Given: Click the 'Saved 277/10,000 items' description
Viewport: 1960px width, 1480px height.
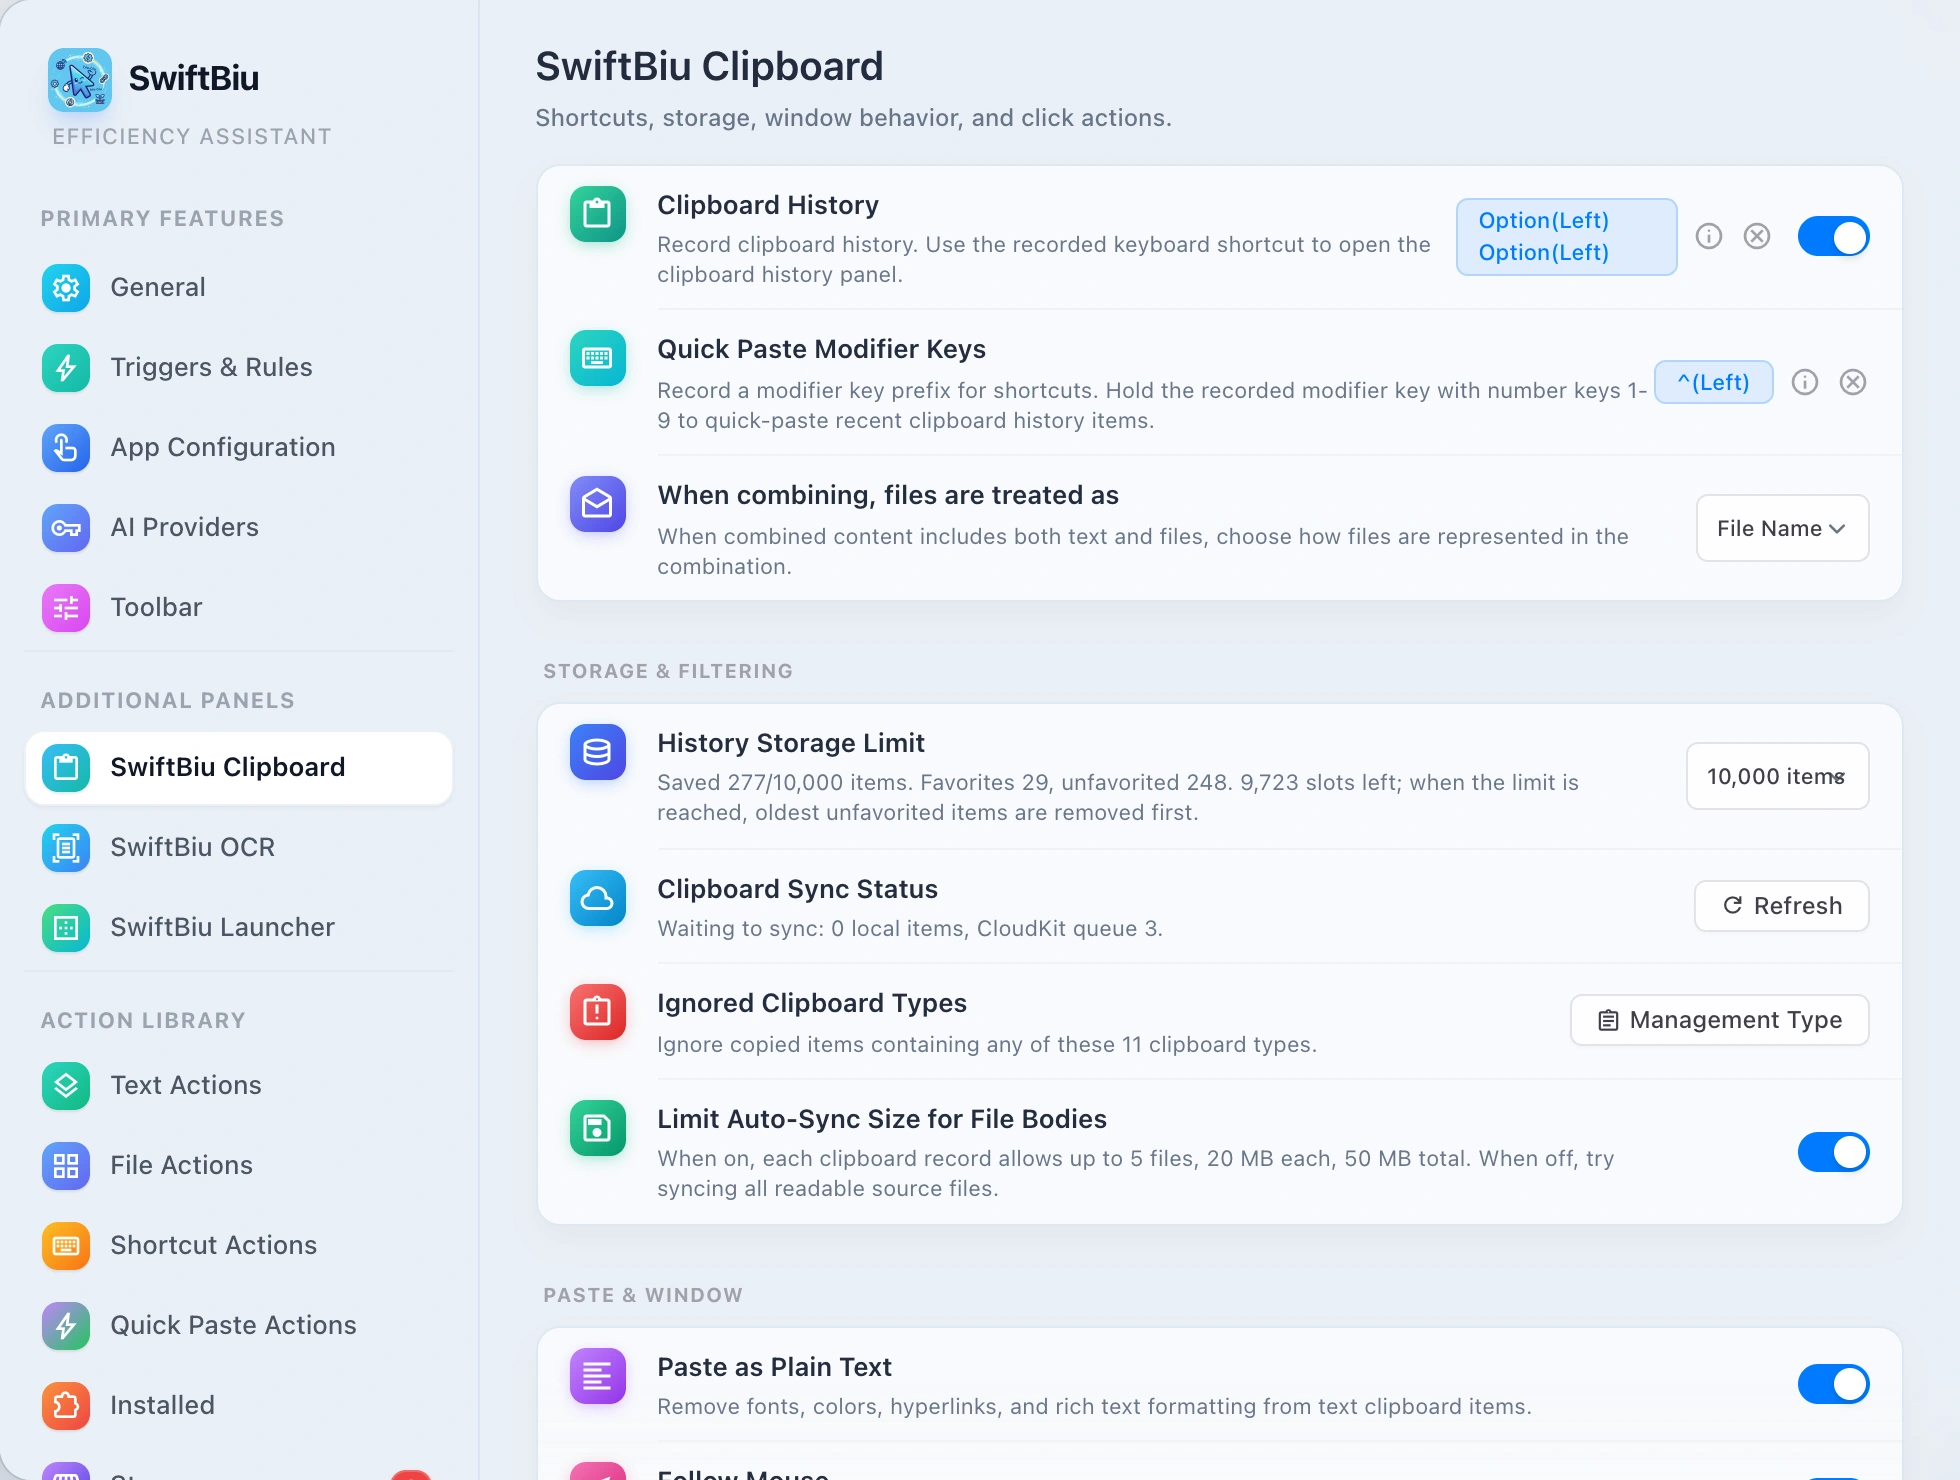Looking at the screenshot, I should pyautogui.click(x=1118, y=797).
